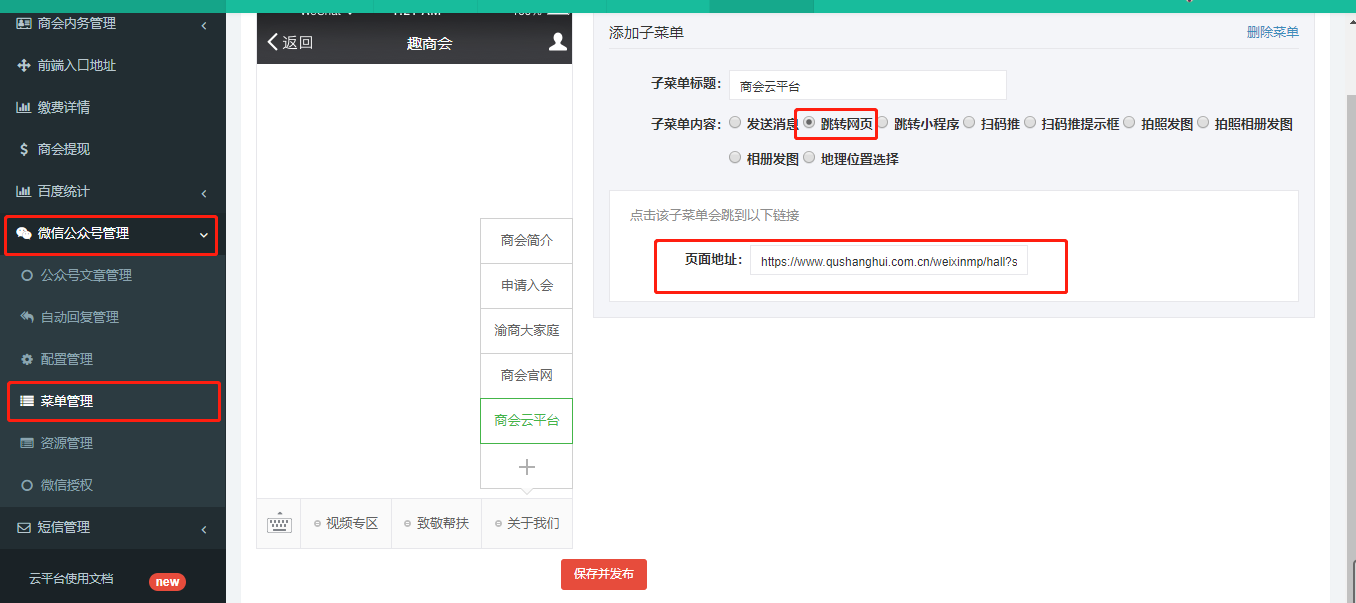Select the 跳转小程序 radio button
Screen dimensions: 1356x603
(x=883, y=123)
